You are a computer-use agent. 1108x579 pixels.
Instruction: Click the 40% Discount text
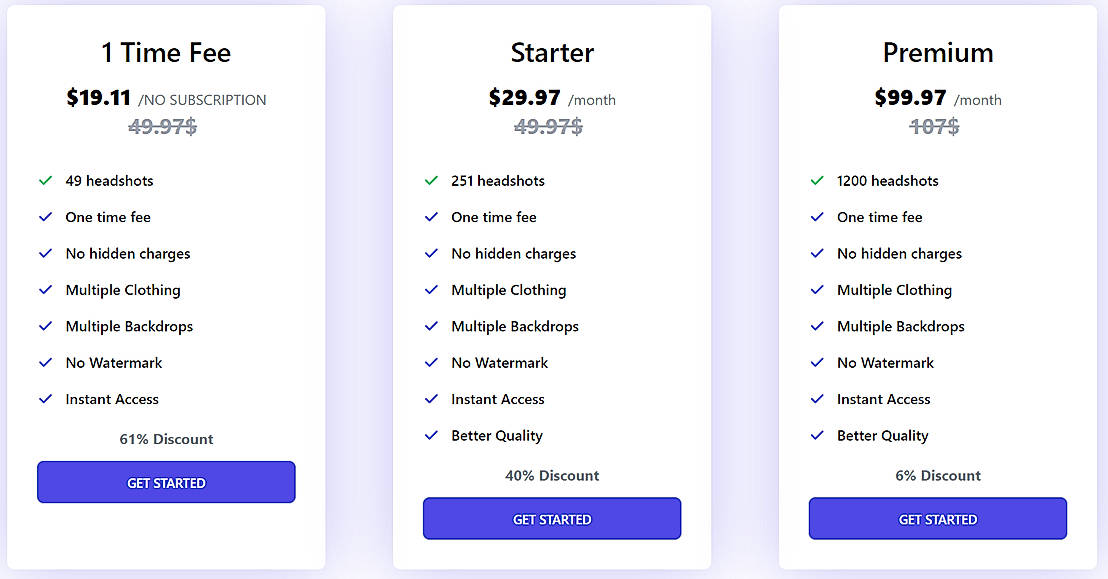coord(552,476)
